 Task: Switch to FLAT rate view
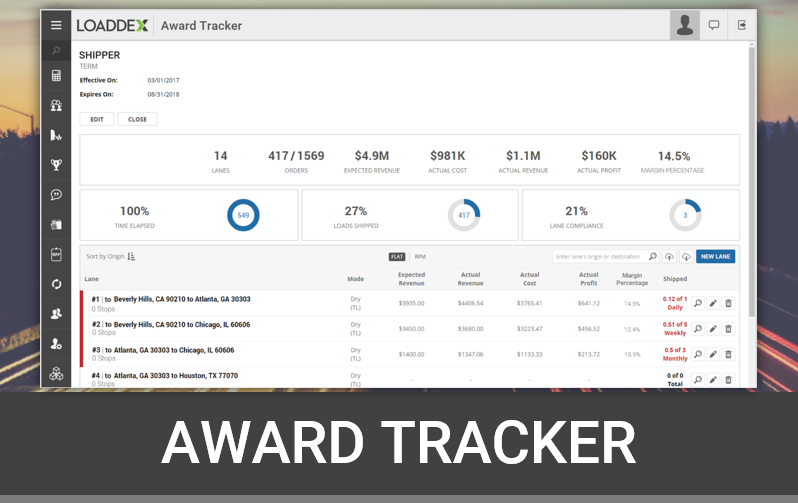click(397, 256)
